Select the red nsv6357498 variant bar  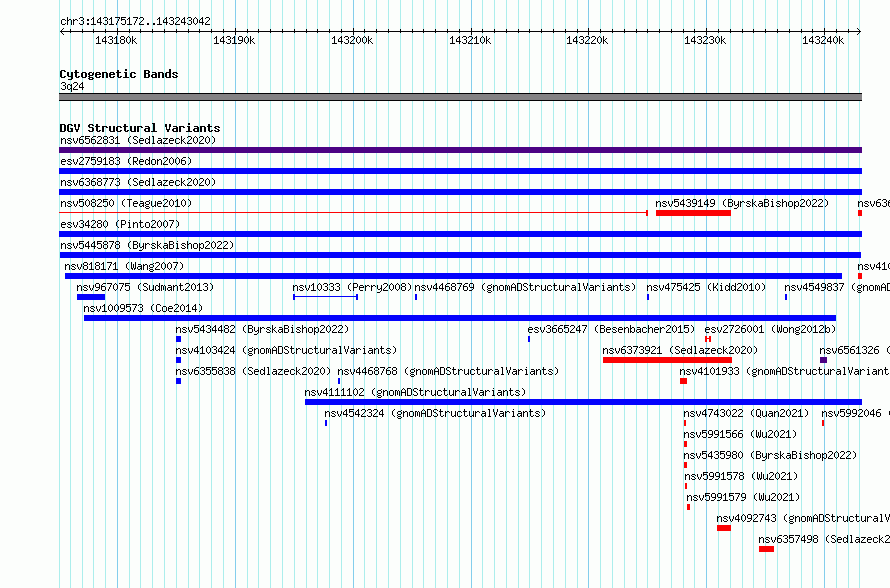tap(766, 549)
